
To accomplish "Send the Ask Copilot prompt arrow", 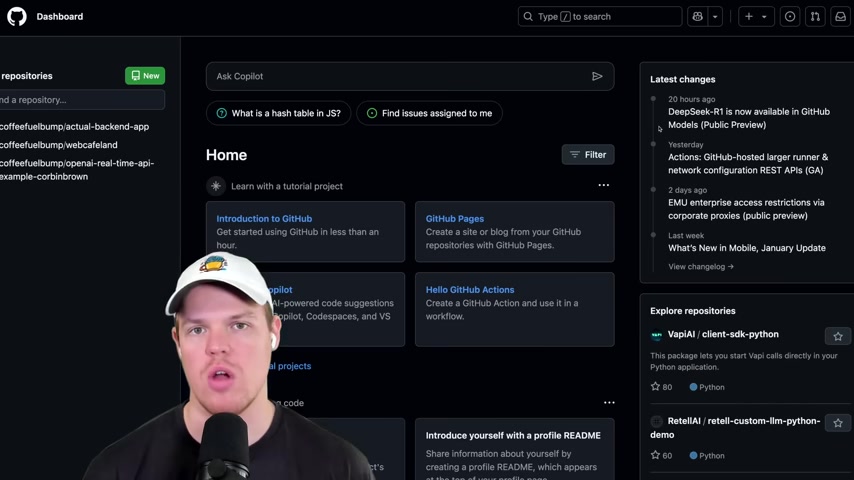I will [597, 76].
